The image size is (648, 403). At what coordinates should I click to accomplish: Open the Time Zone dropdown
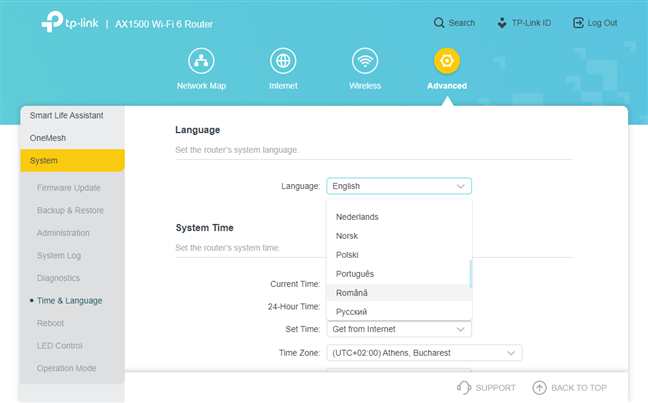click(x=424, y=353)
